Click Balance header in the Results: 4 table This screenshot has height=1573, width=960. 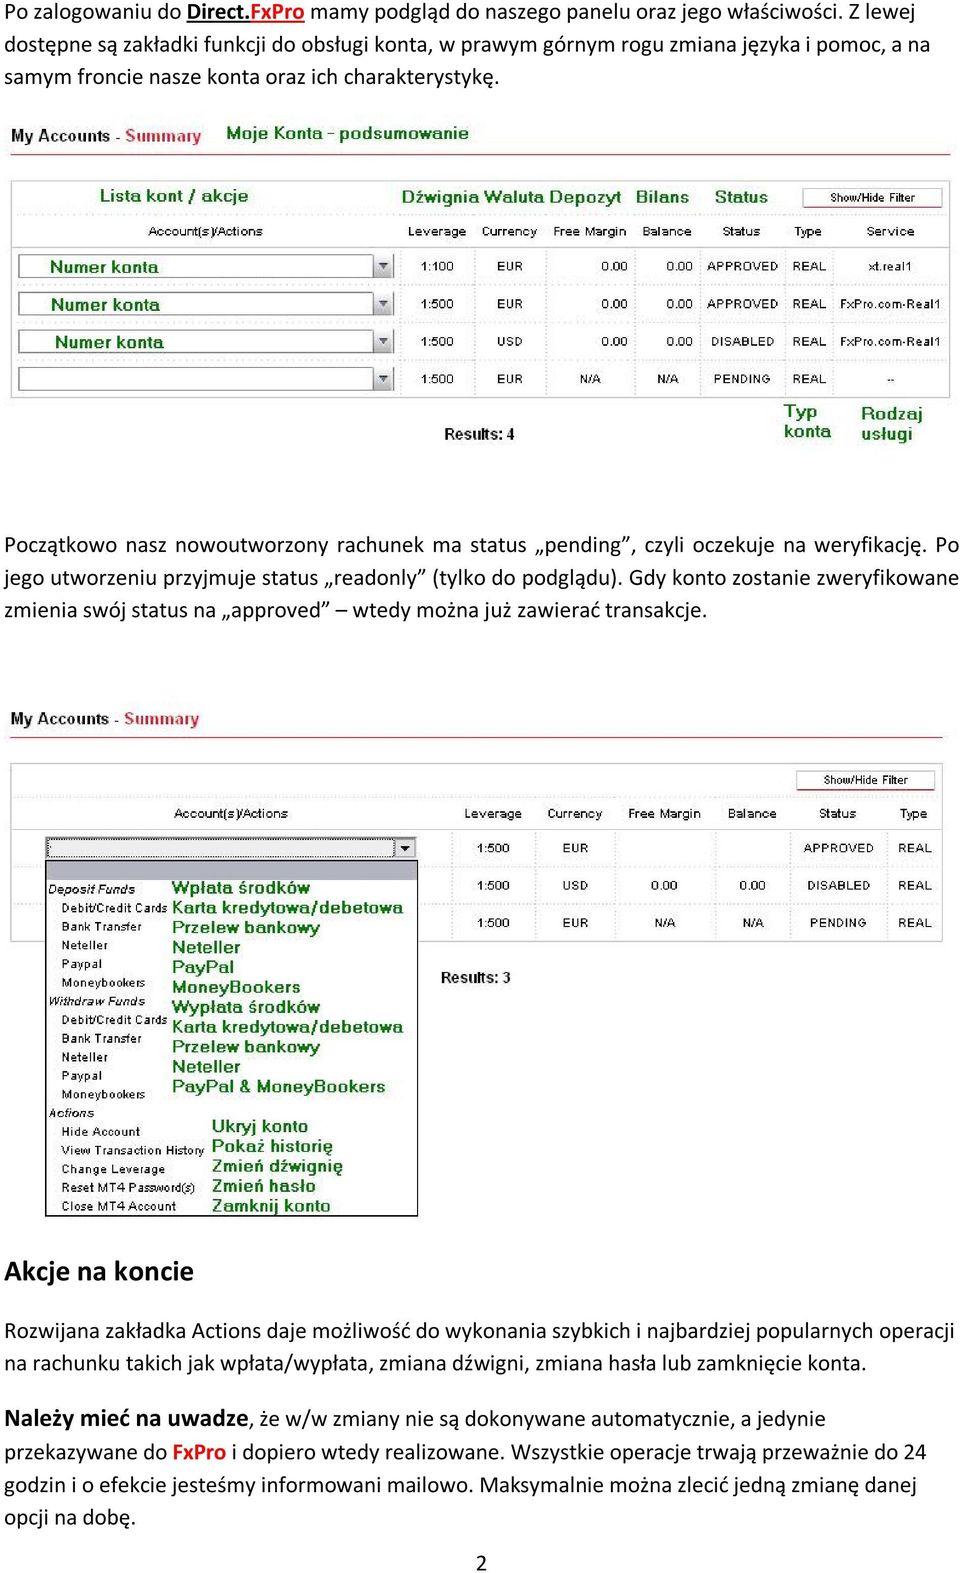click(667, 231)
